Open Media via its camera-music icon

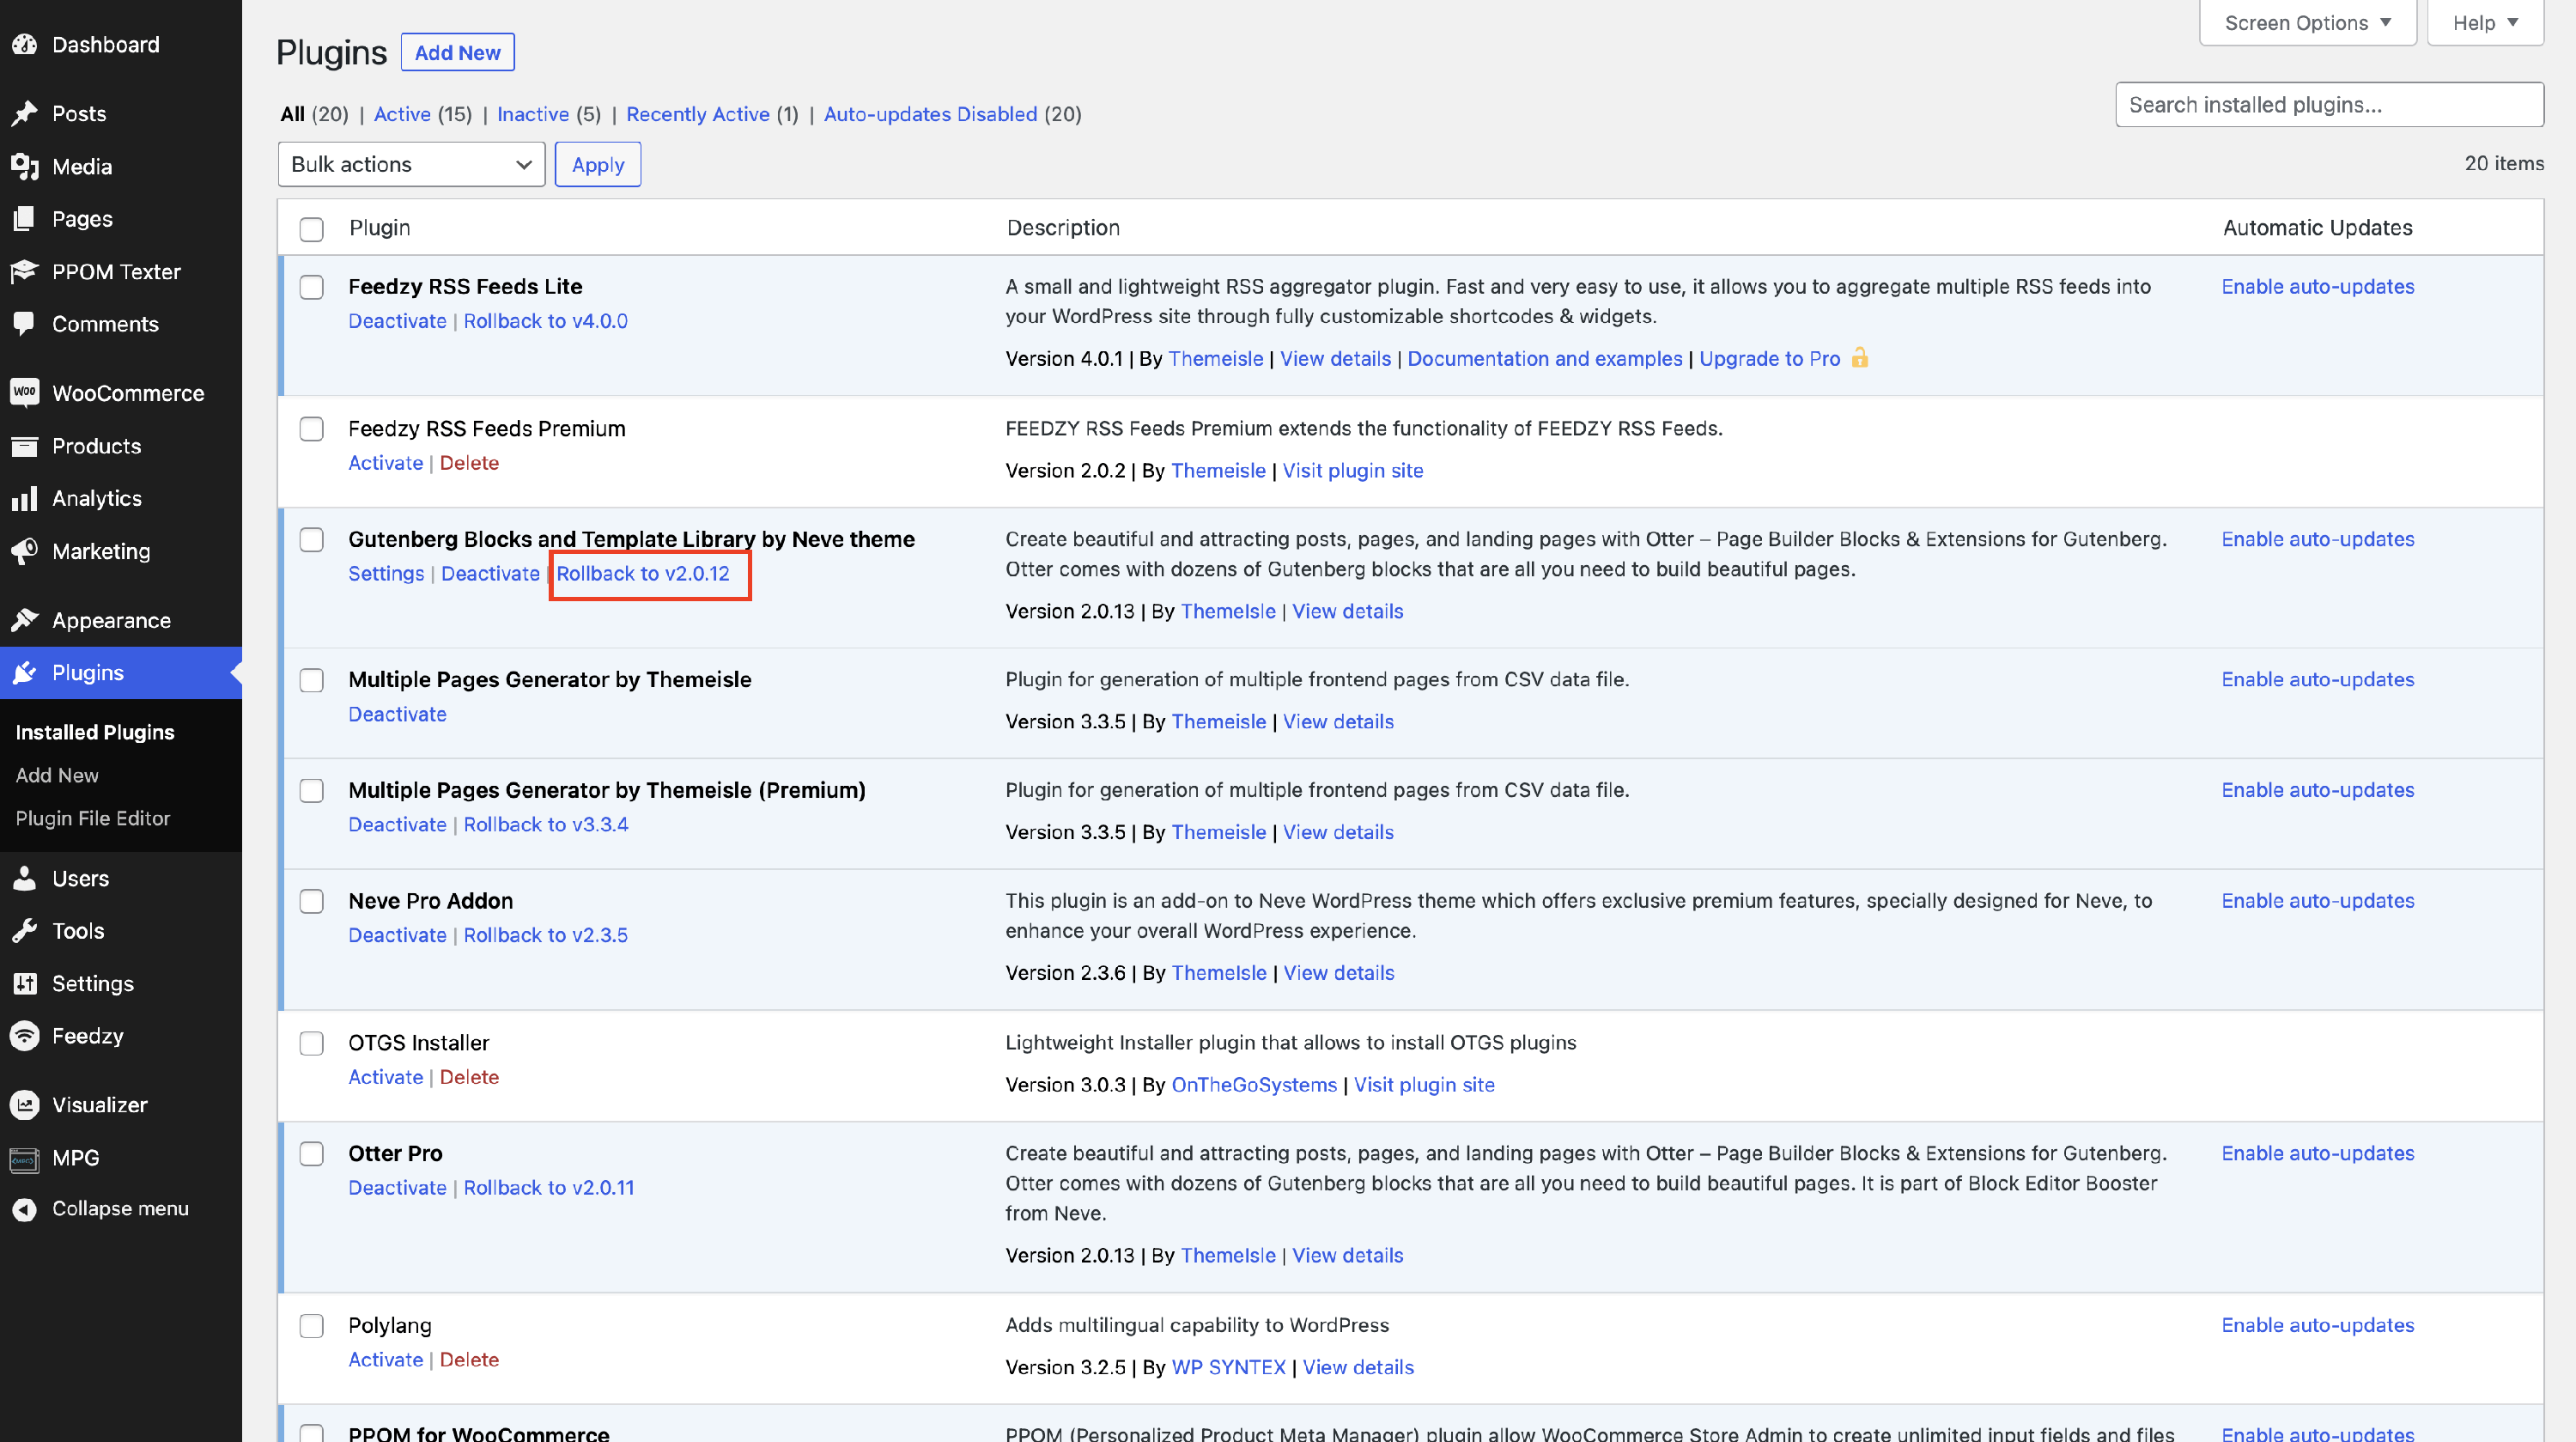(25, 166)
